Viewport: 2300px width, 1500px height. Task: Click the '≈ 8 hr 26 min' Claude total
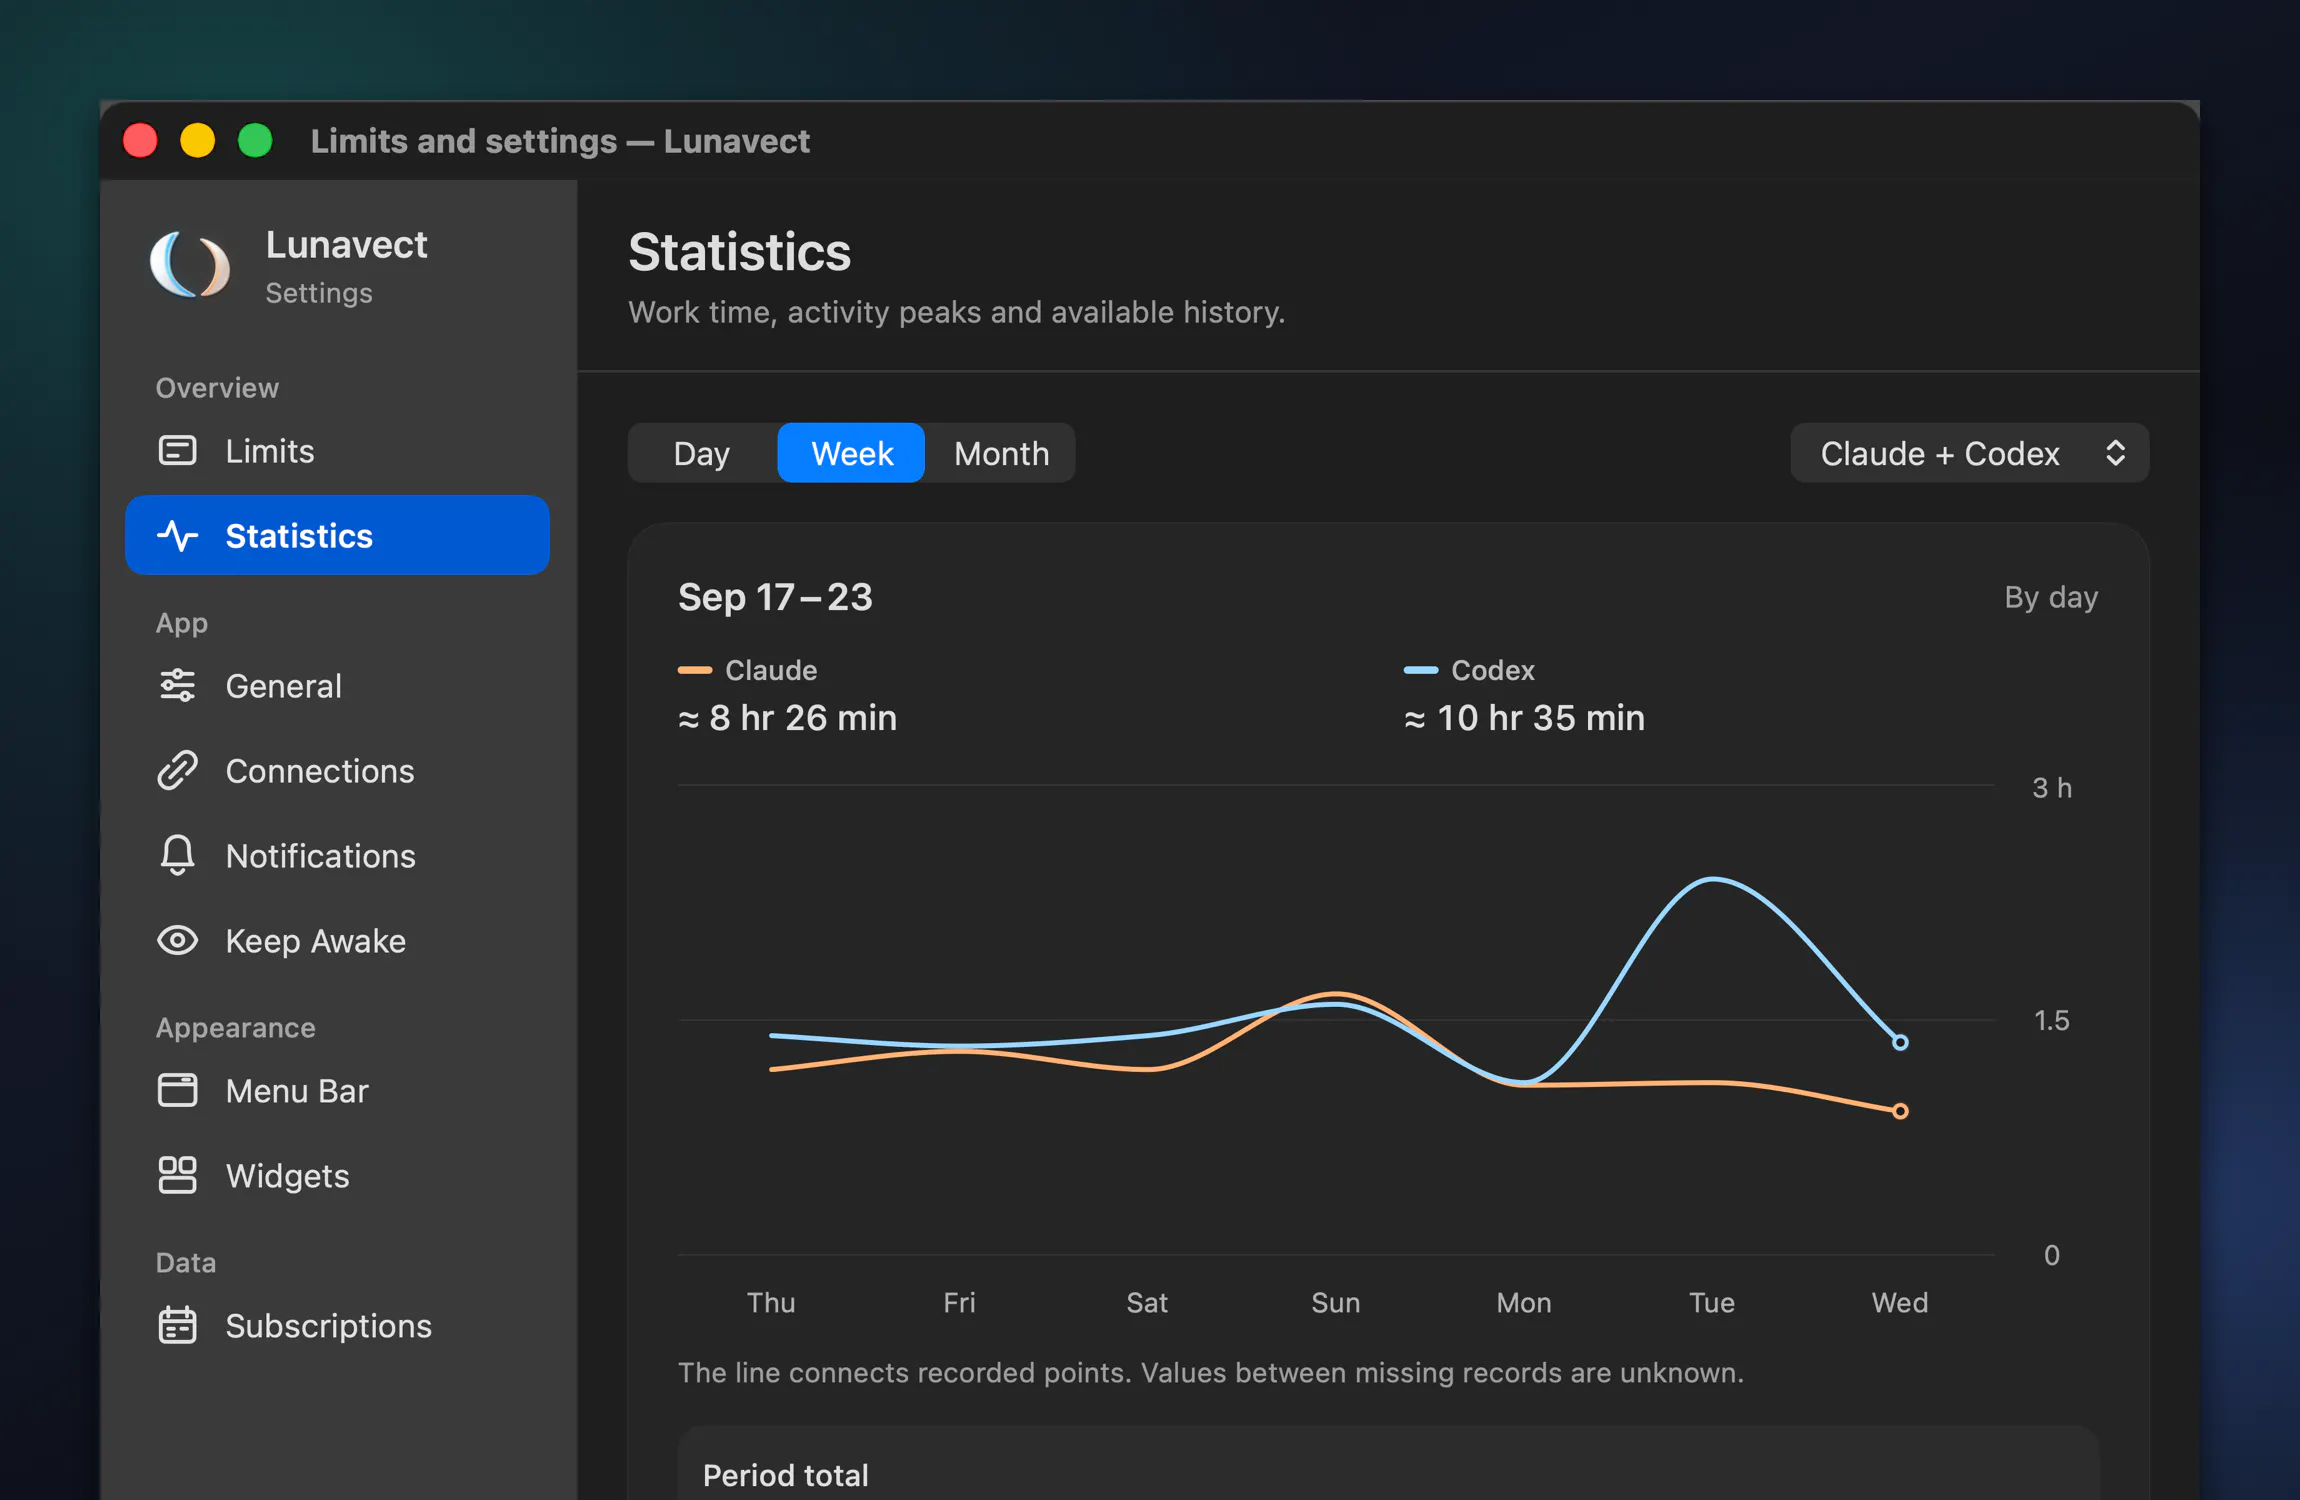(788, 718)
